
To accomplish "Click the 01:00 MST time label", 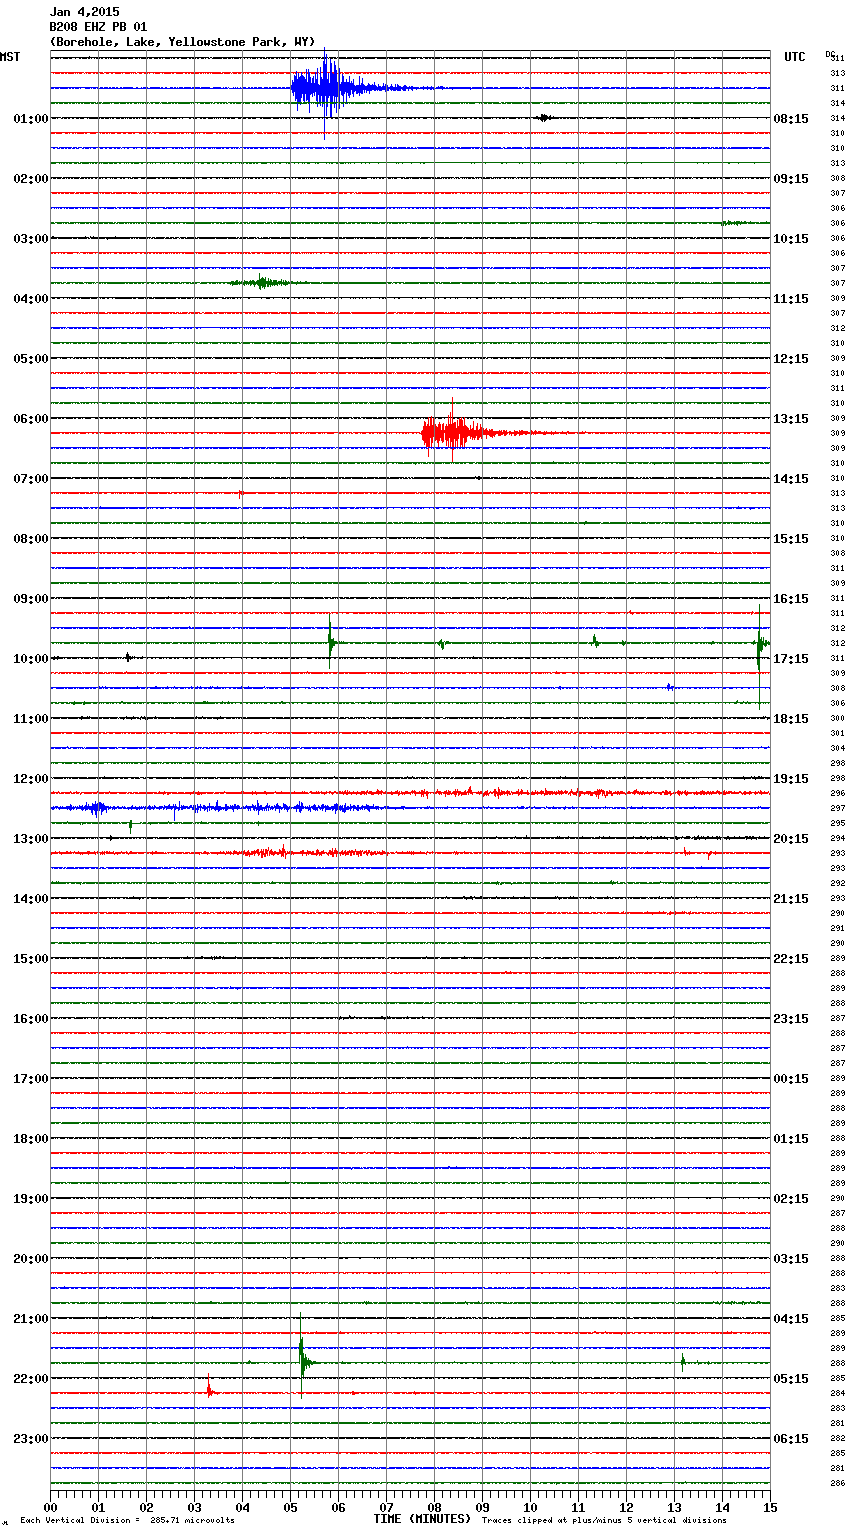I will click(30, 119).
